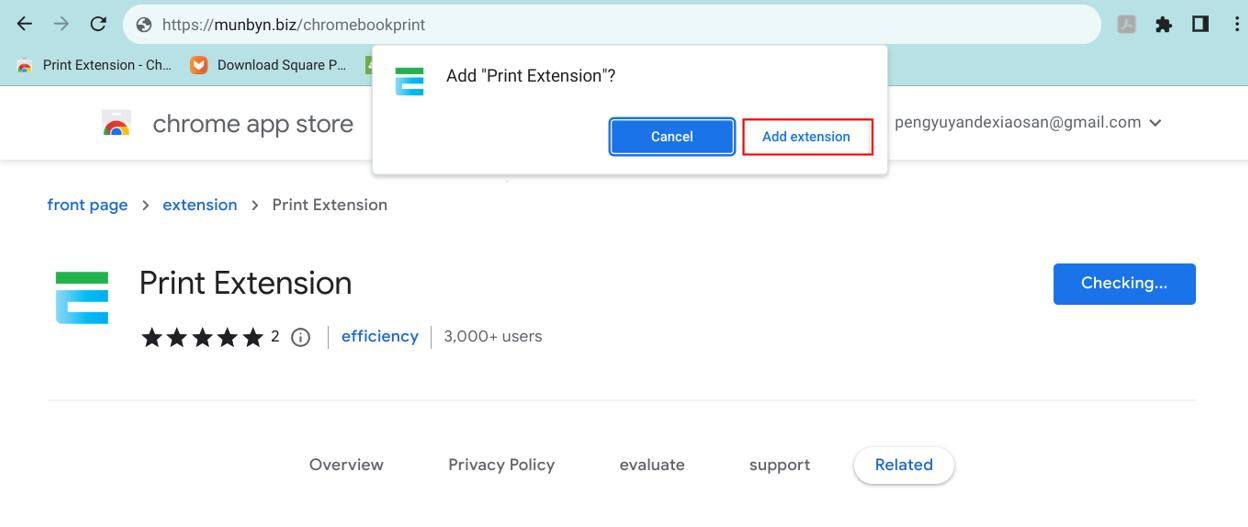Click the 3,000+ users text
1248x527 pixels.
tap(493, 337)
